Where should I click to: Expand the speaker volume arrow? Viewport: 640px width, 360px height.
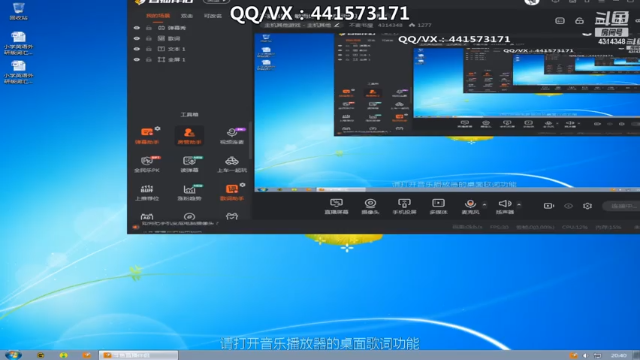519,204
